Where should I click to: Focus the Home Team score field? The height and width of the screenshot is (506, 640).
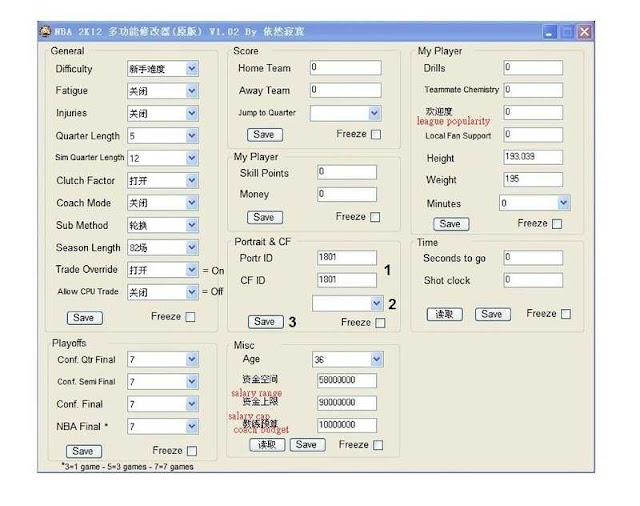click(346, 68)
